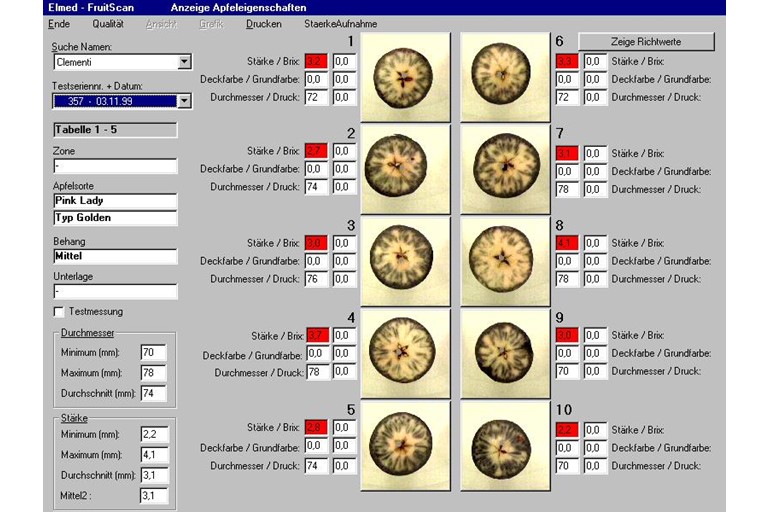Select apple image number 1
The image size is (768, 512).
[406, 77]
